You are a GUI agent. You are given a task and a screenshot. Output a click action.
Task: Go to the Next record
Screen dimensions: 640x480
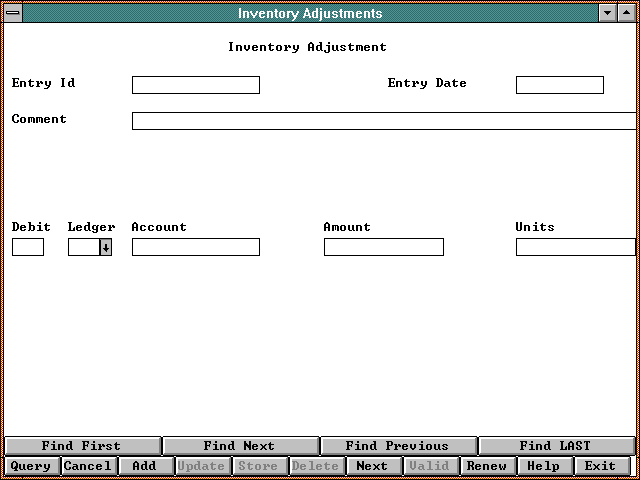372,466
